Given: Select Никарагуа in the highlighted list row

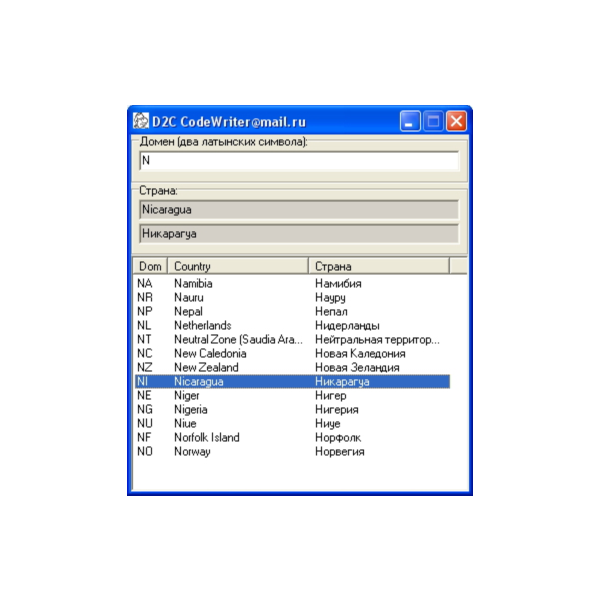Looking at the screenshot, I should click(342, 382).
